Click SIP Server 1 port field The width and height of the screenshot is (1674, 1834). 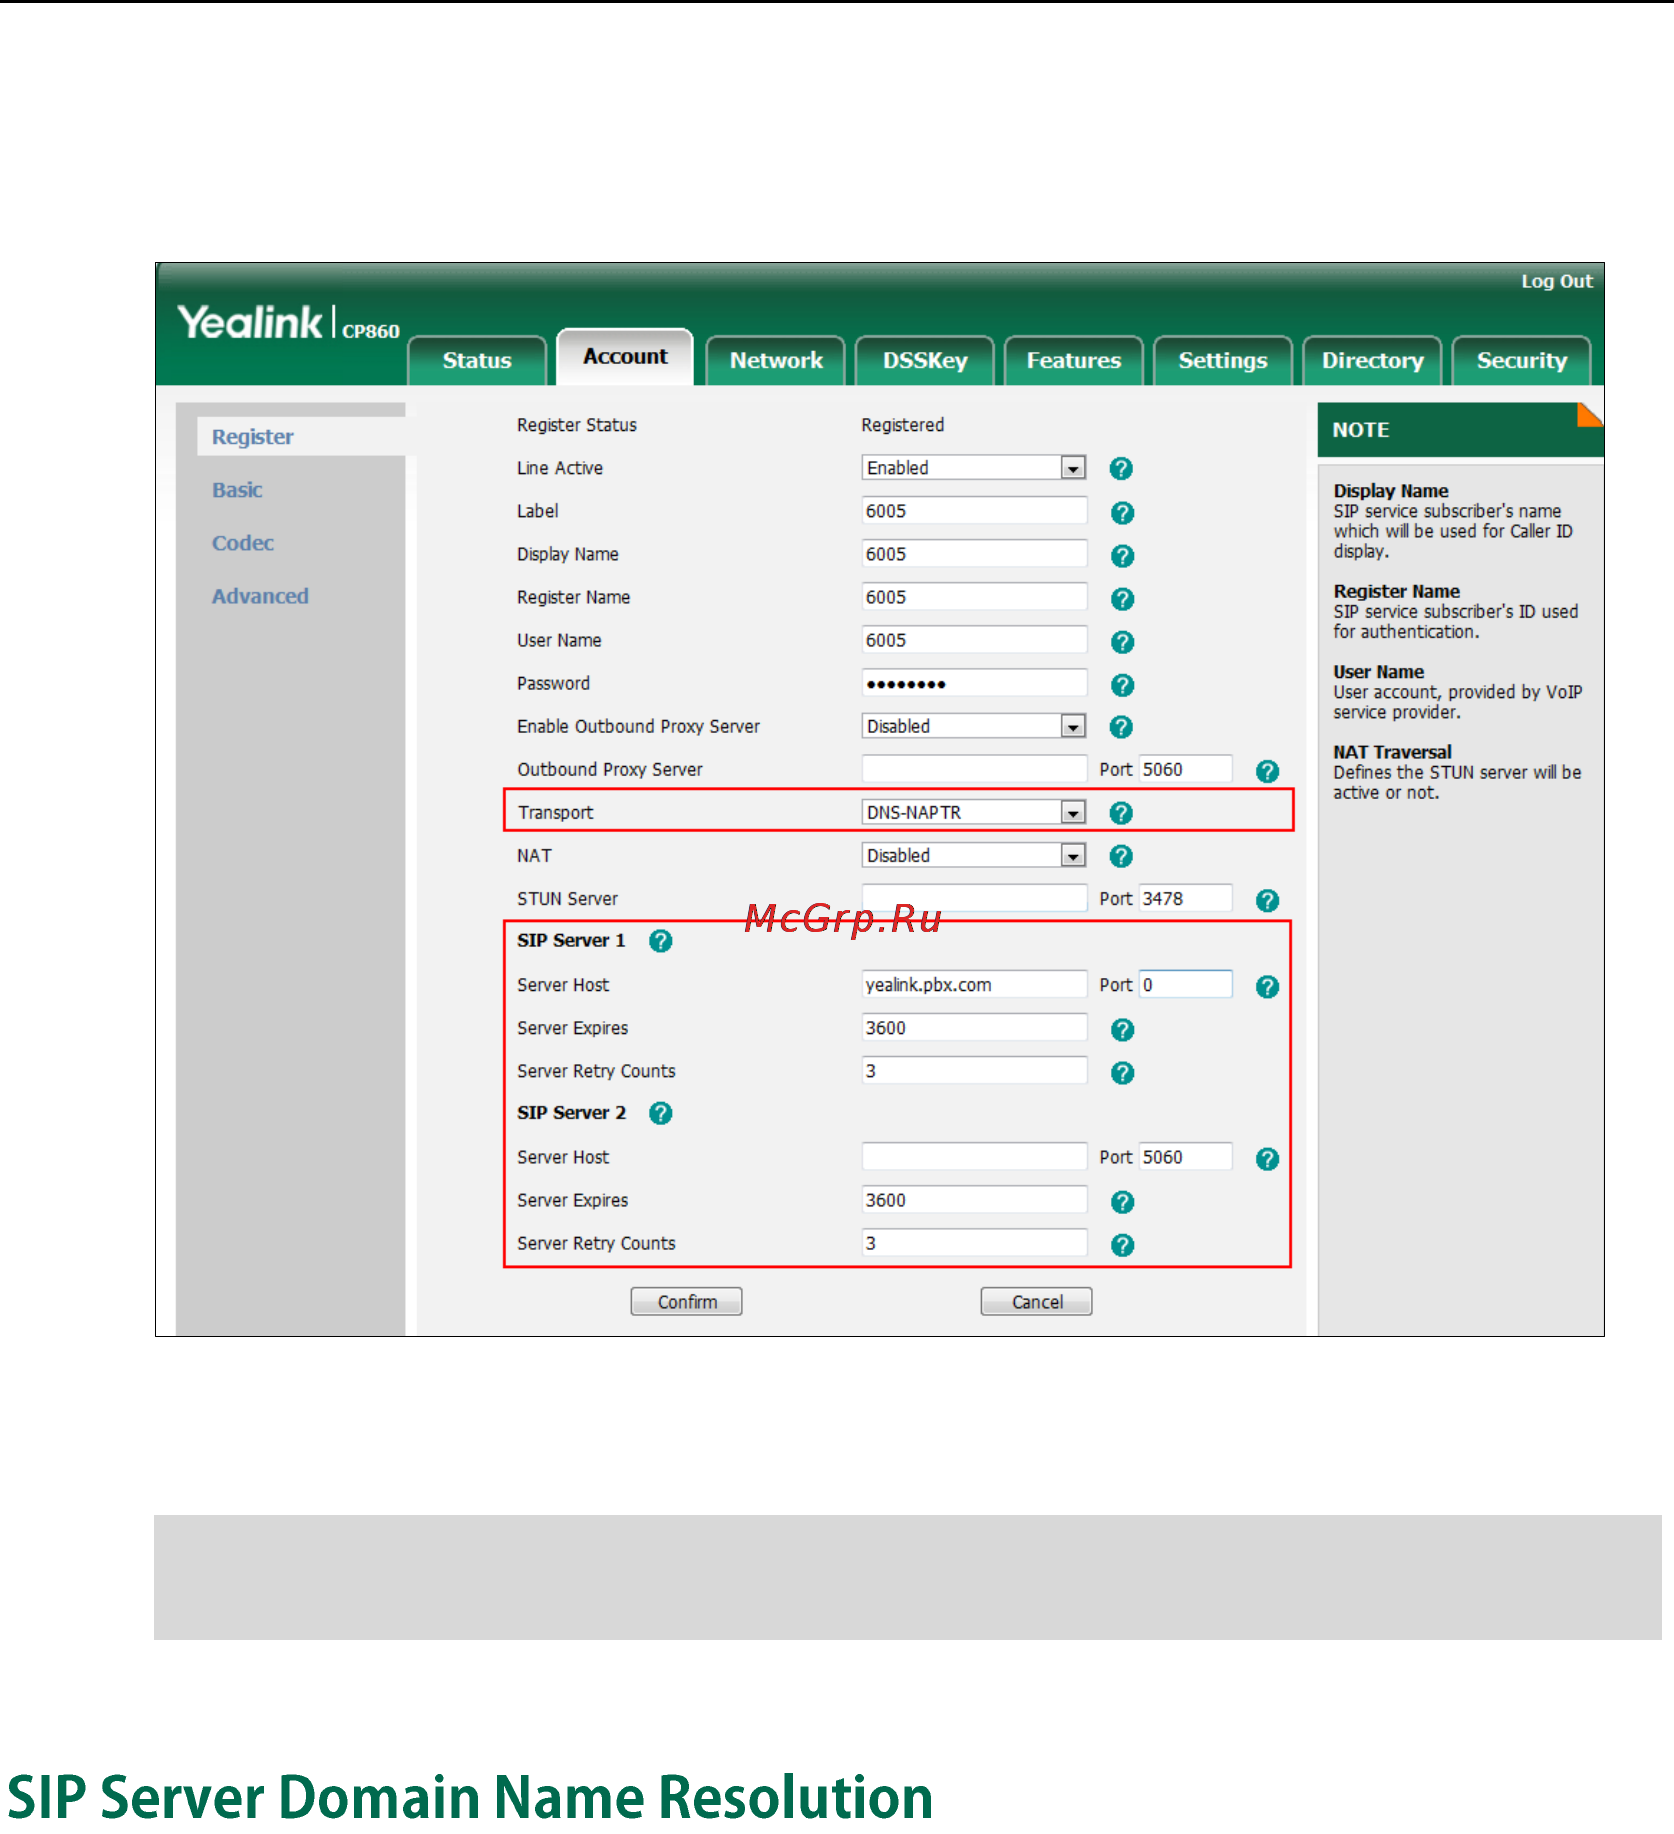pos(1186,985)
